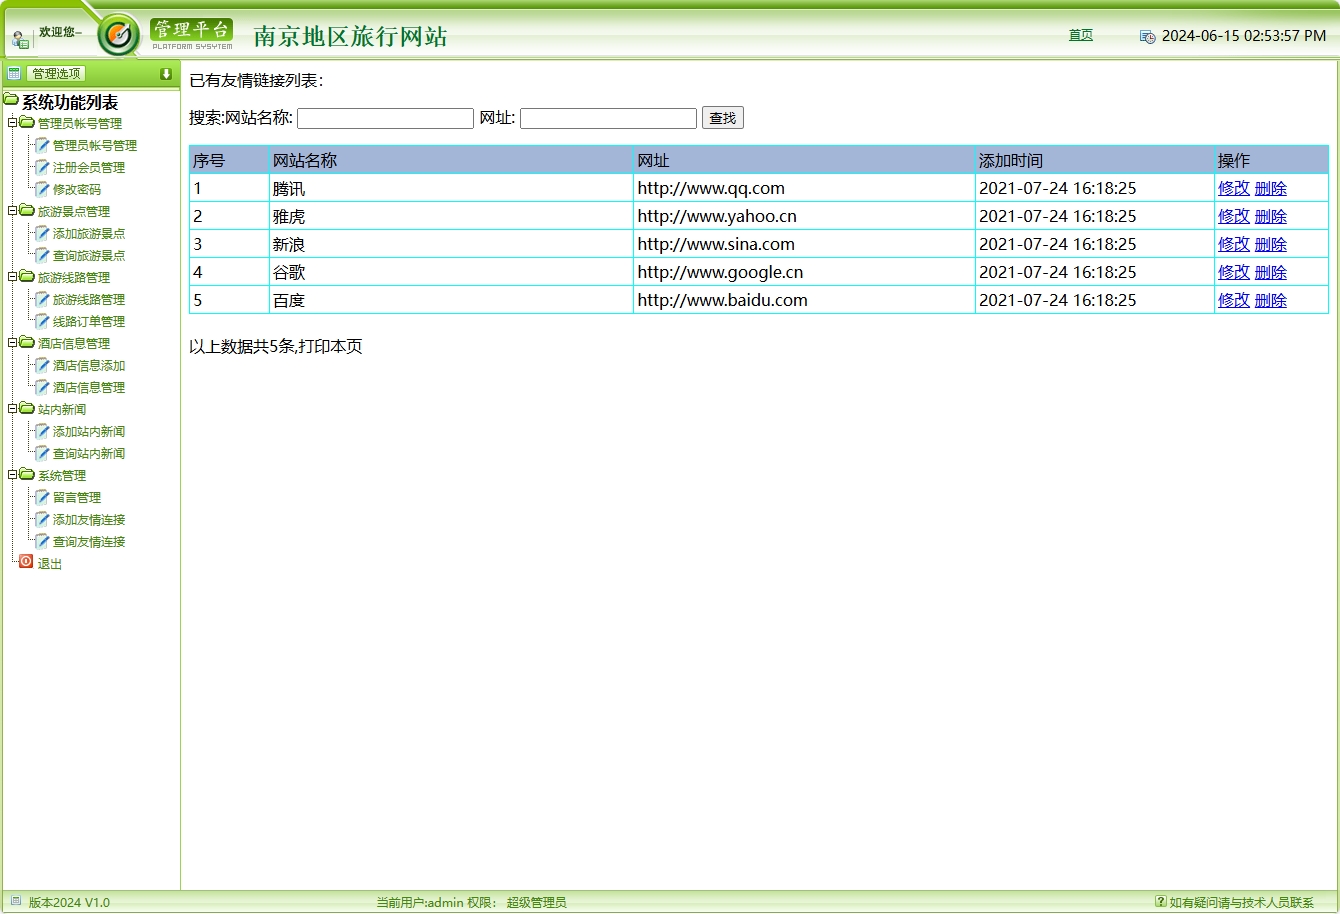Open 线路订单管理 in the sidebar
Viewport: 1340px width, 914px height.
click(x=89, y=322)
